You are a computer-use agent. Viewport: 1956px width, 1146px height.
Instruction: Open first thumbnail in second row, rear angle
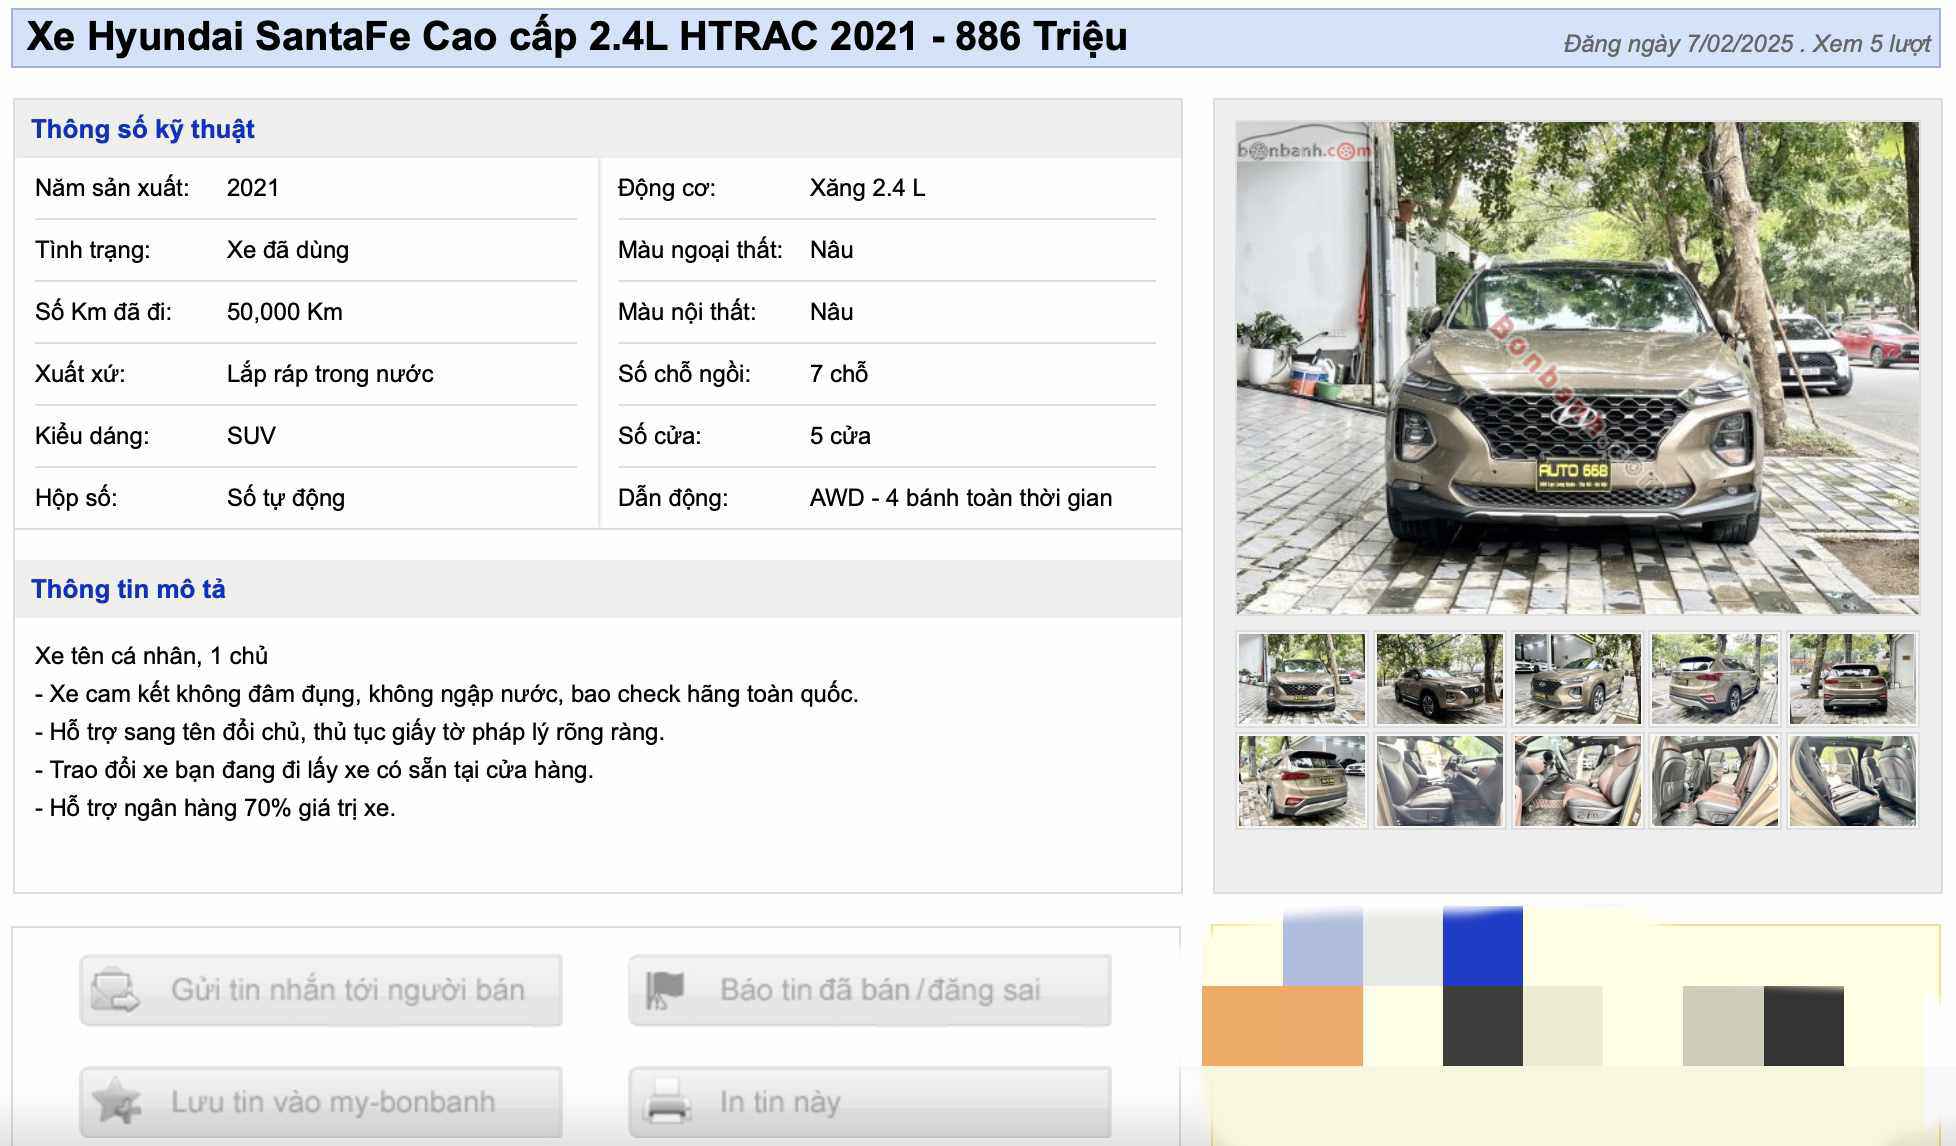(1301, 781)
